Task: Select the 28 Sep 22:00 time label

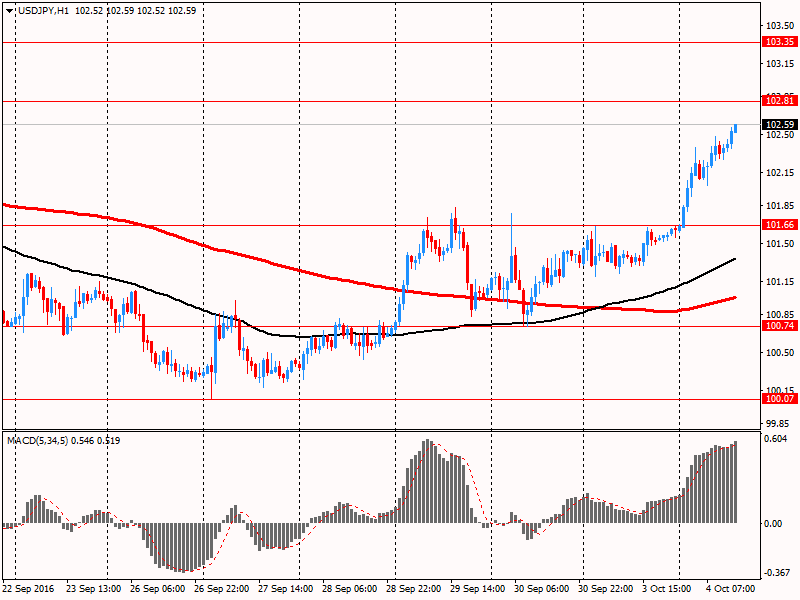Action: (413, 589)
